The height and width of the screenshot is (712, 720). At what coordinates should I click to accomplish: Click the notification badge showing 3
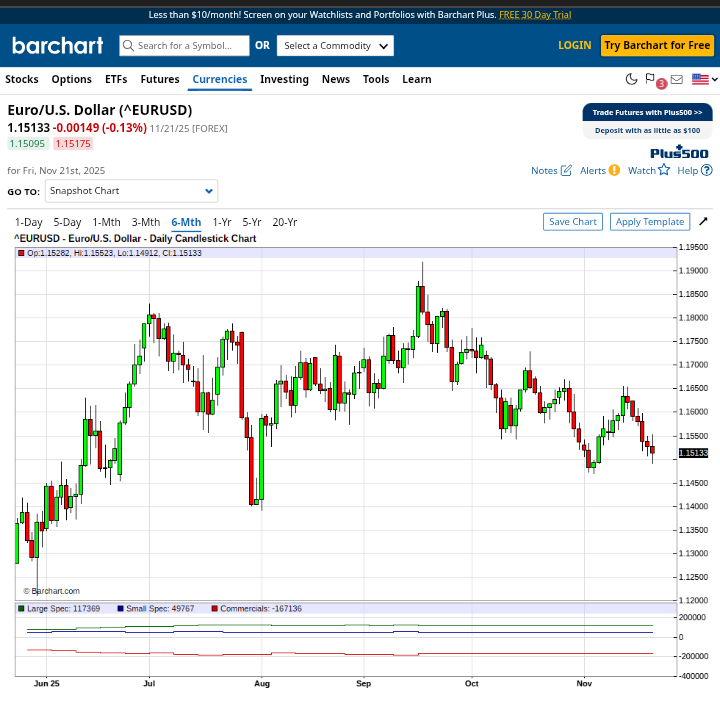661,84
